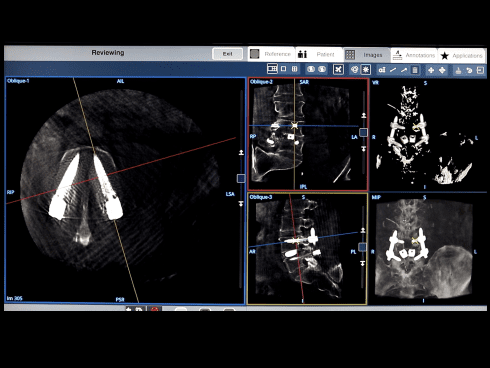Select the Images tab
Image resolution: width=490 pixels, height=368 pixels.
pyautogui.click(x=366, y=55)
